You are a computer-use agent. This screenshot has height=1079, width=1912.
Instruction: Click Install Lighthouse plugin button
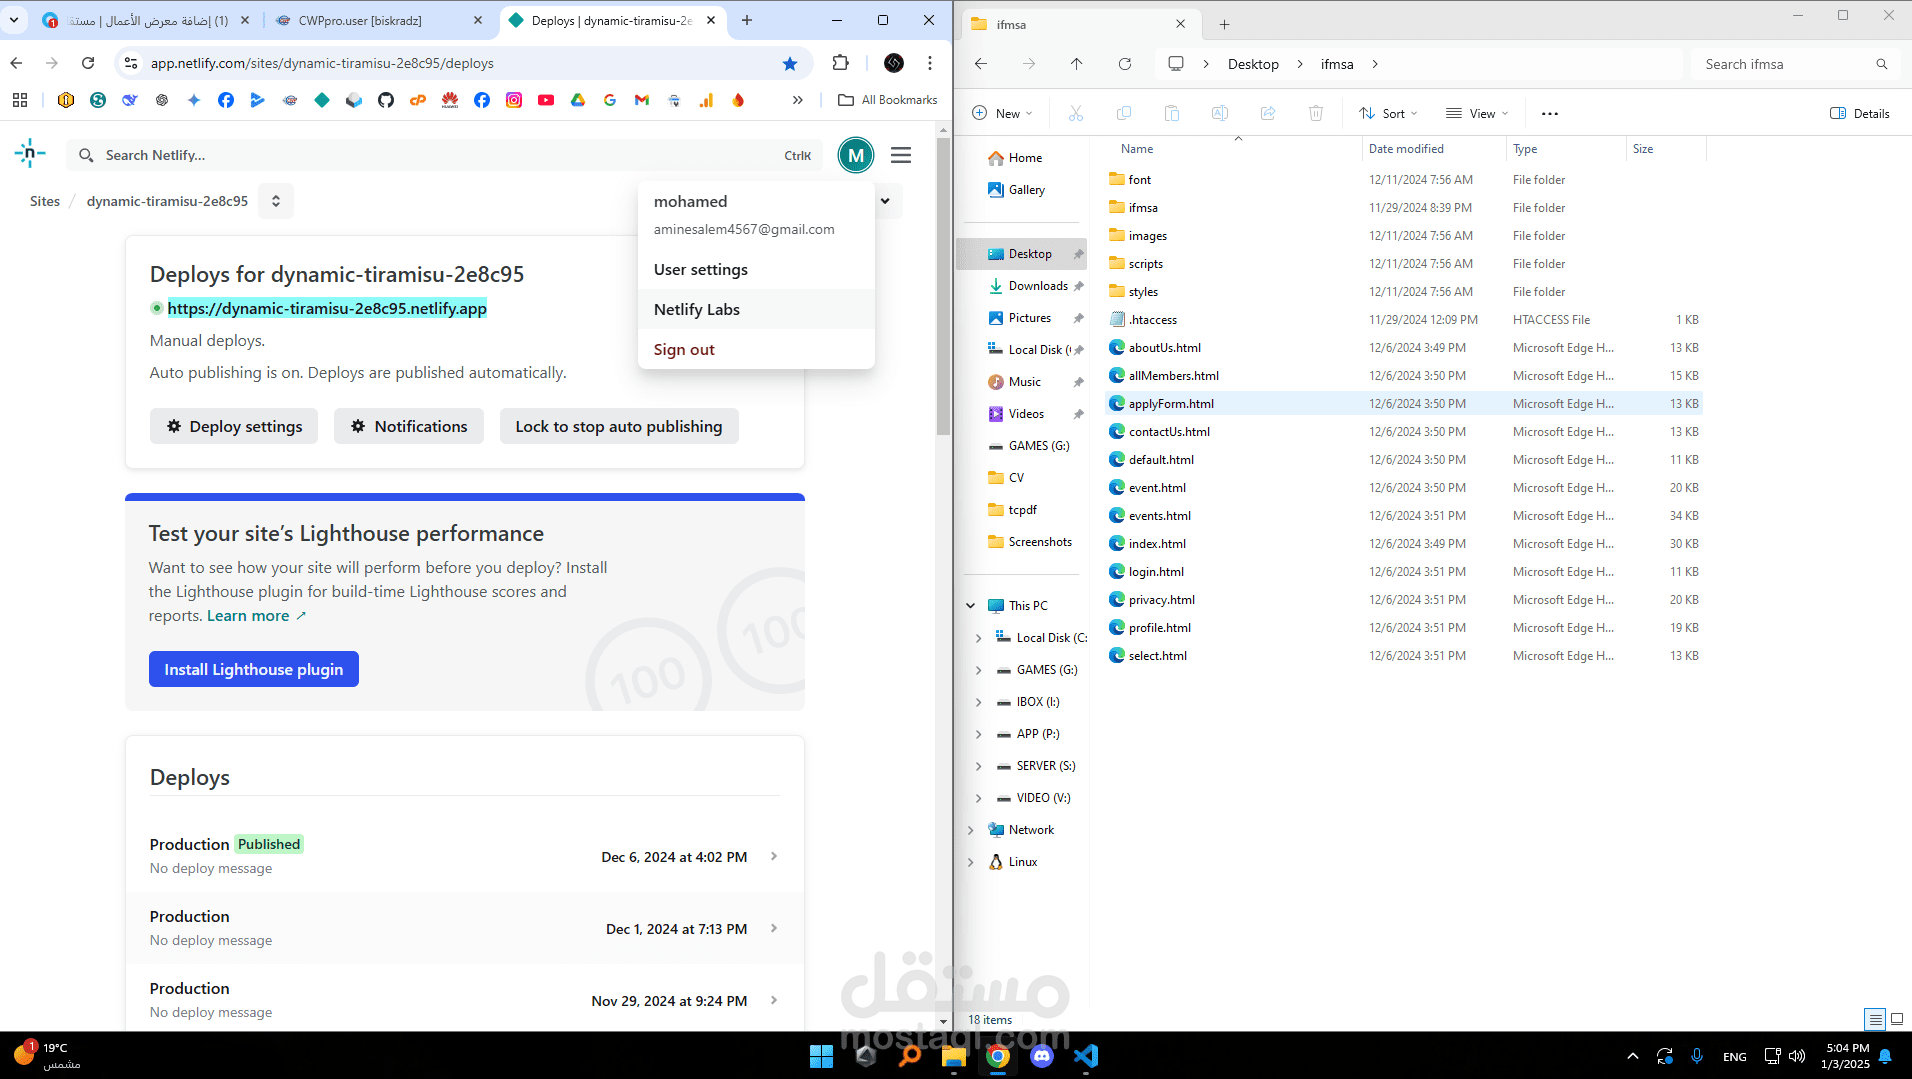pyautogui.click(x=254, y=670)
